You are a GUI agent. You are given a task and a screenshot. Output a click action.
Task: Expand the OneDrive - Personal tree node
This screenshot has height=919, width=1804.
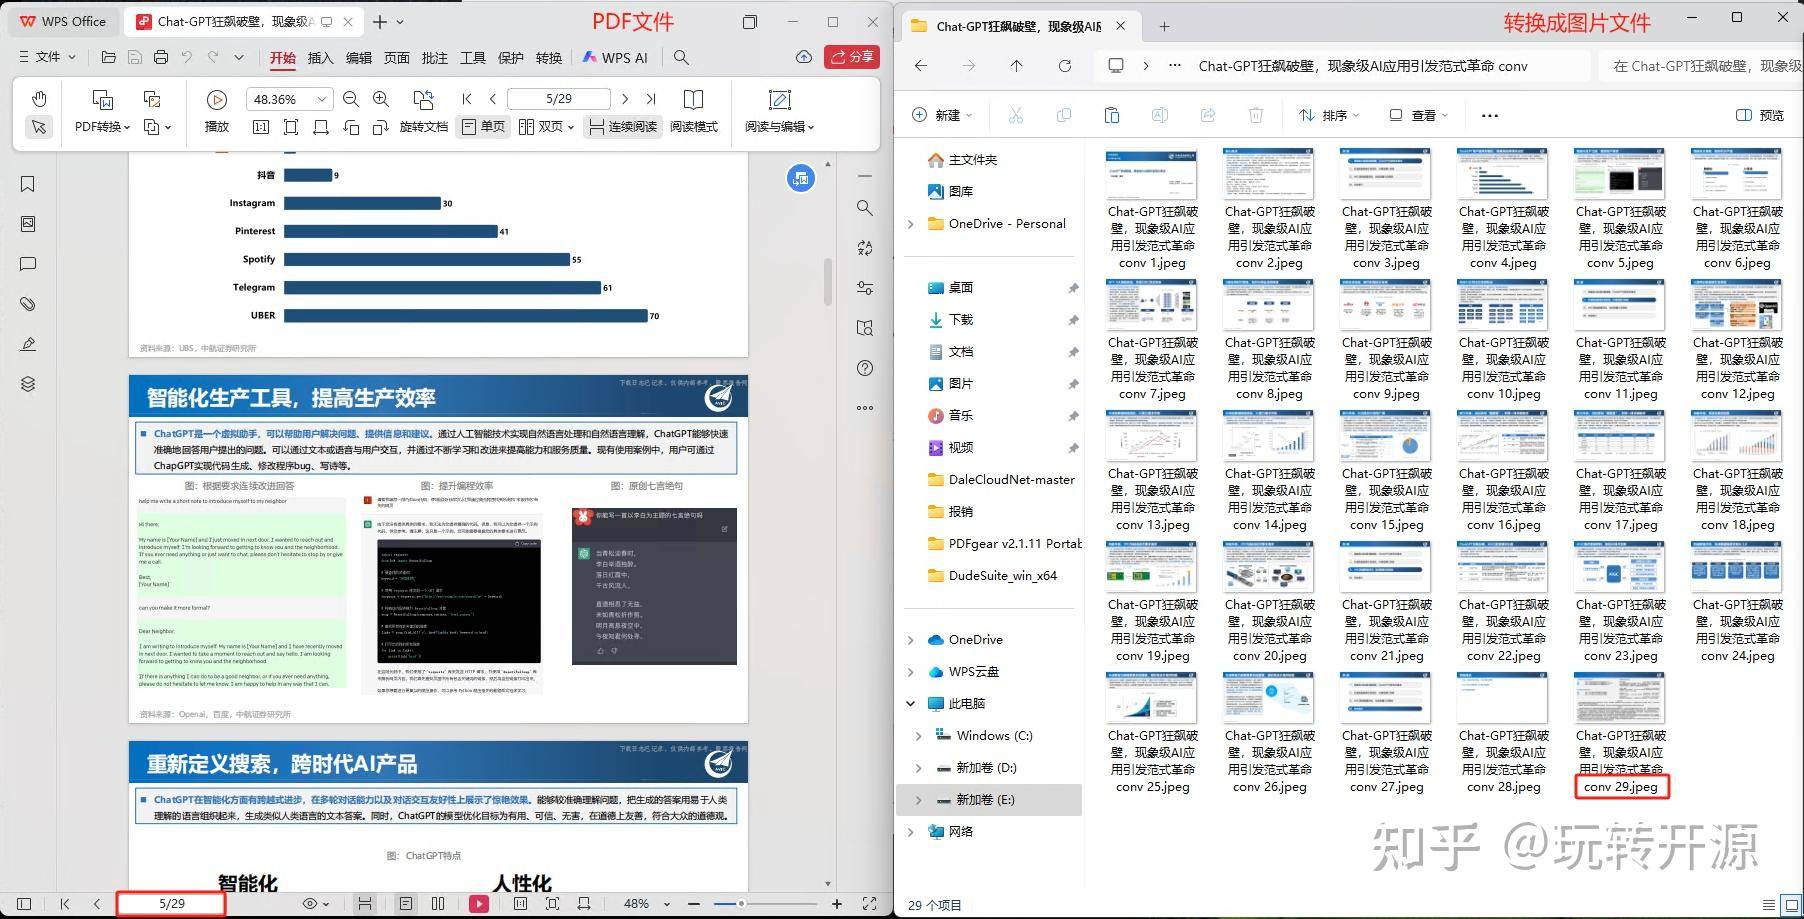[911, 224]
